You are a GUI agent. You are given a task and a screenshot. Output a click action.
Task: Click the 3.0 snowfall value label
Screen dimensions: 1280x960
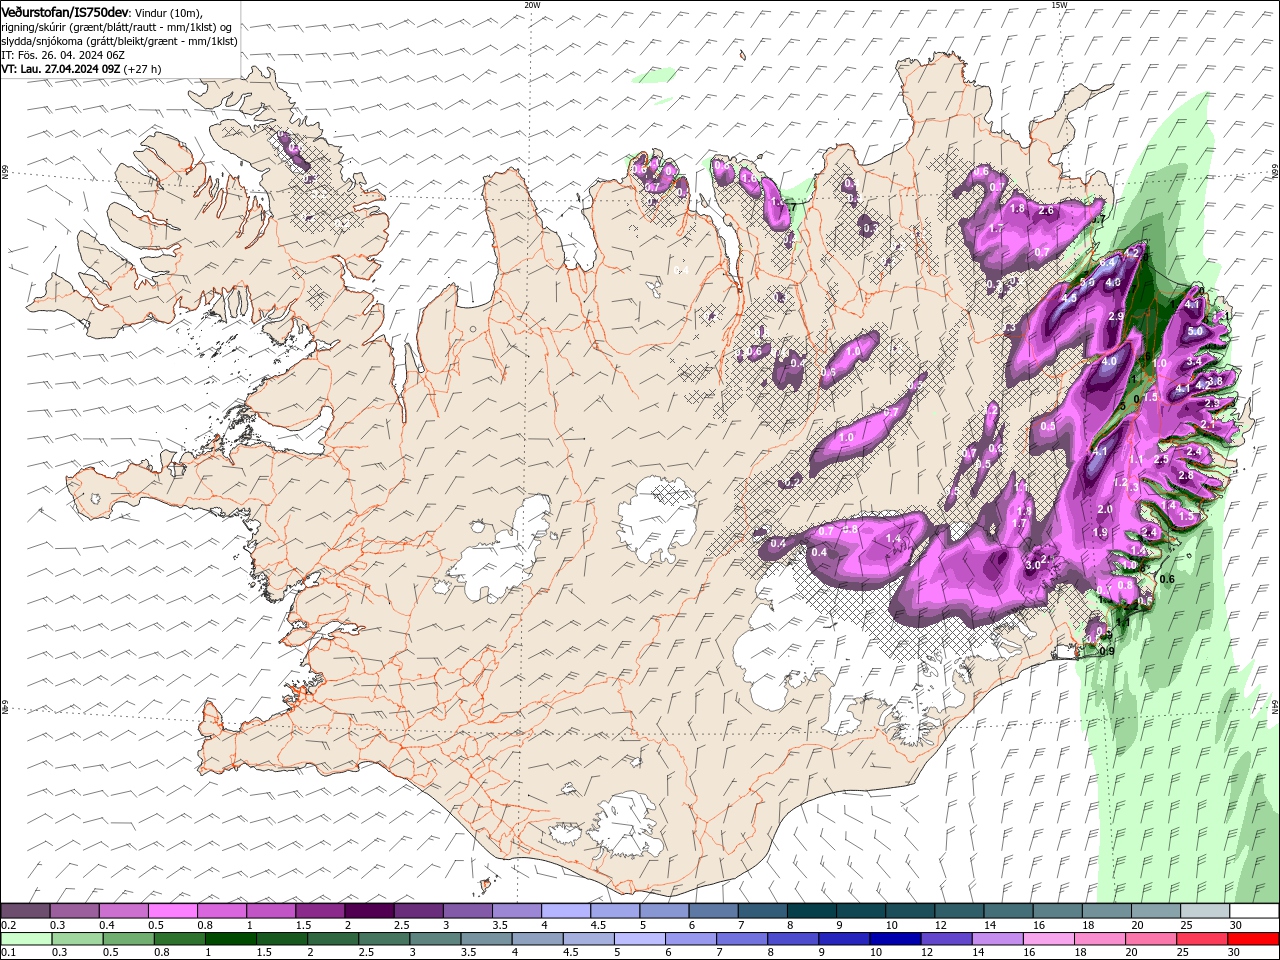(x=1034, y=565)
